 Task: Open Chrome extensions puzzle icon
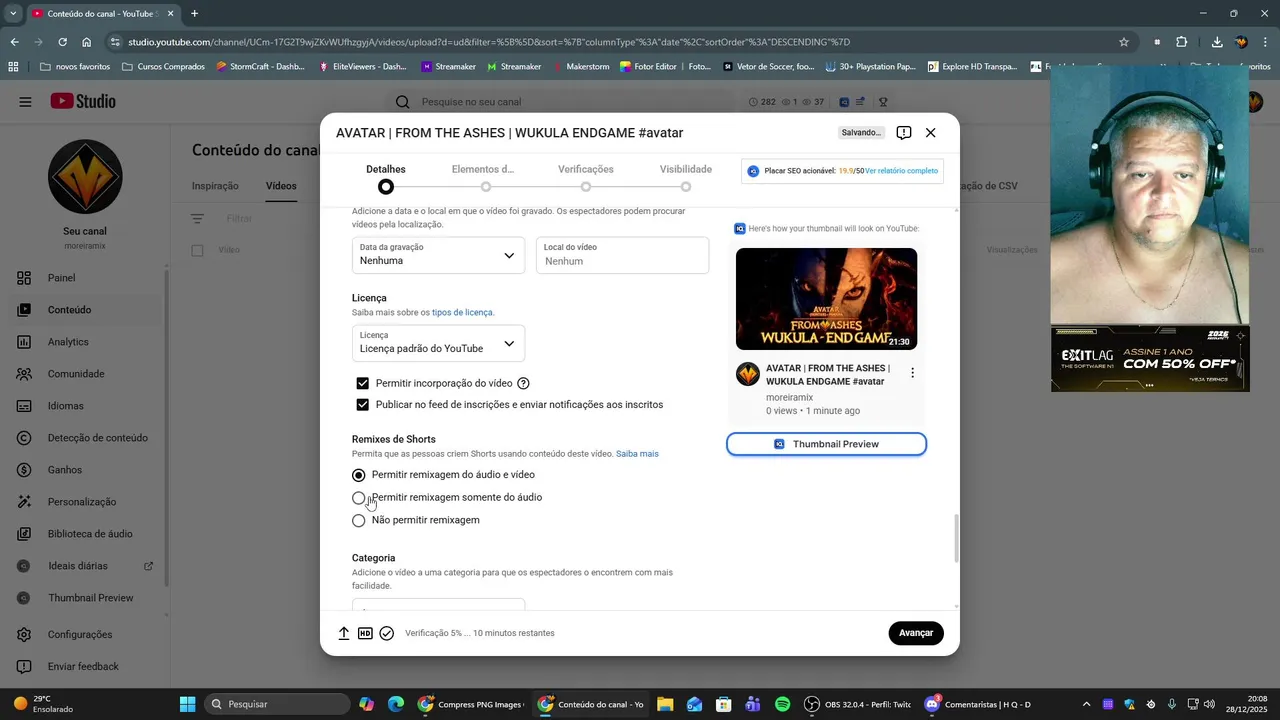click(x=1181, y=42)
